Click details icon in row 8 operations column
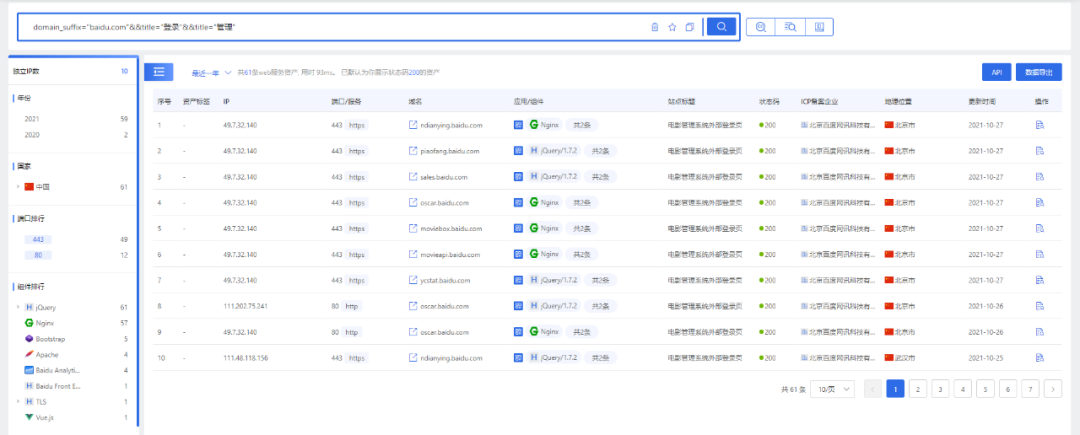Image resolution: width=1080 pixels, height=435 pixels. (1039, 306)
